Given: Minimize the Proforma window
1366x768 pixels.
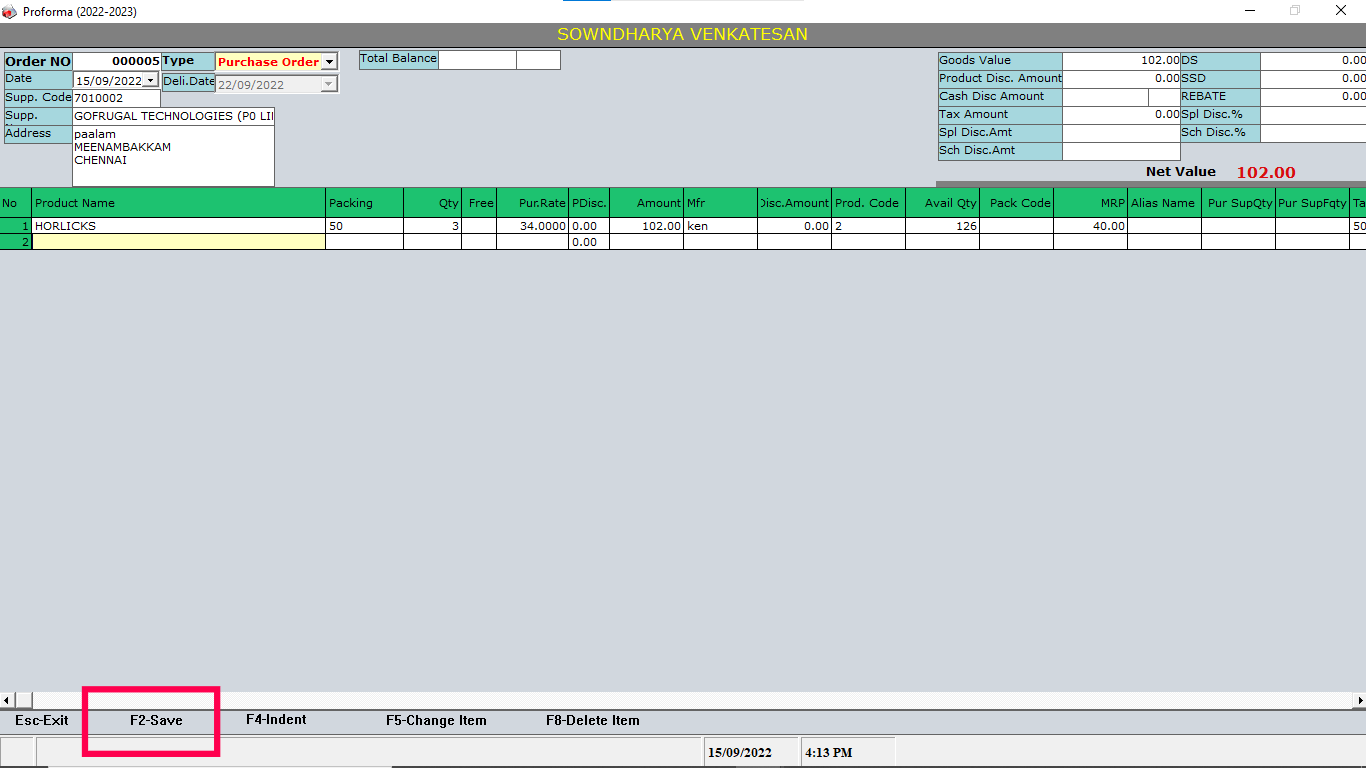Looking at the screenshot, I should click(x=1250, y=11).
